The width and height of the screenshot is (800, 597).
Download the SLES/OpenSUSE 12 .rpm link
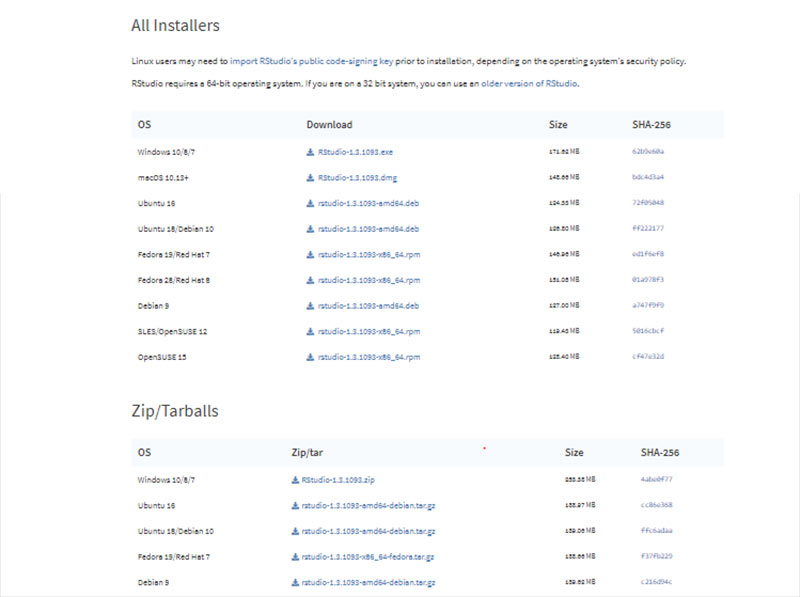[x=369, y=331]
